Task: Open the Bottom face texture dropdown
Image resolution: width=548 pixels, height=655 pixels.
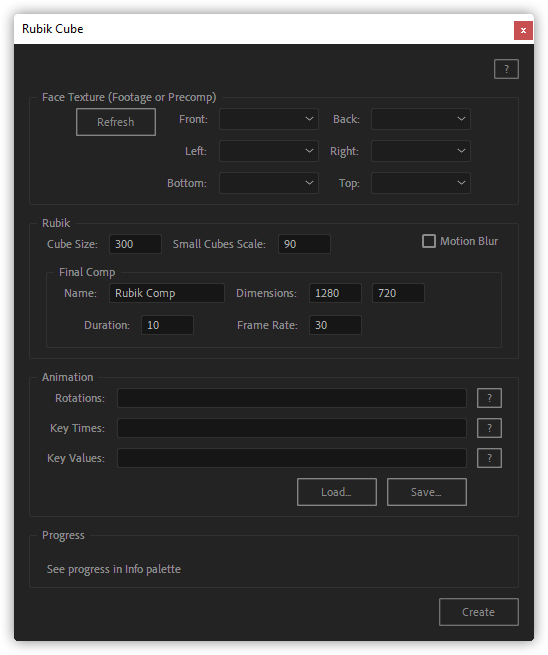Action: coord(269,183)
